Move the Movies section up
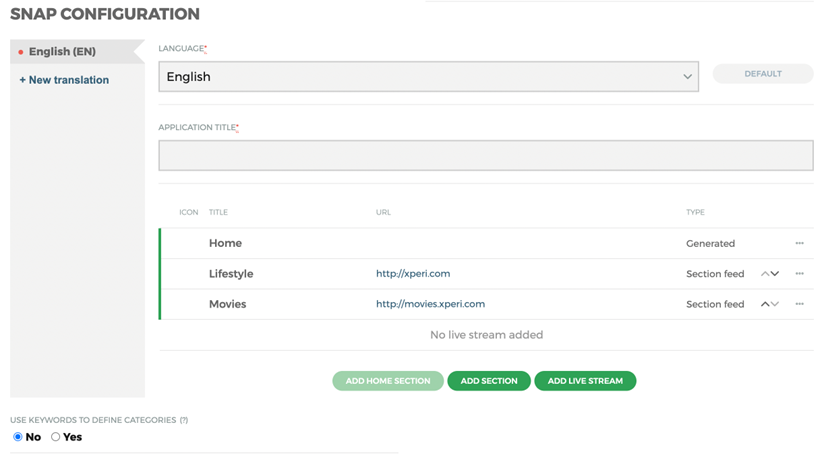Image resolution: width=828 pixels, height=462 pixels. click(x=765, y=304)
